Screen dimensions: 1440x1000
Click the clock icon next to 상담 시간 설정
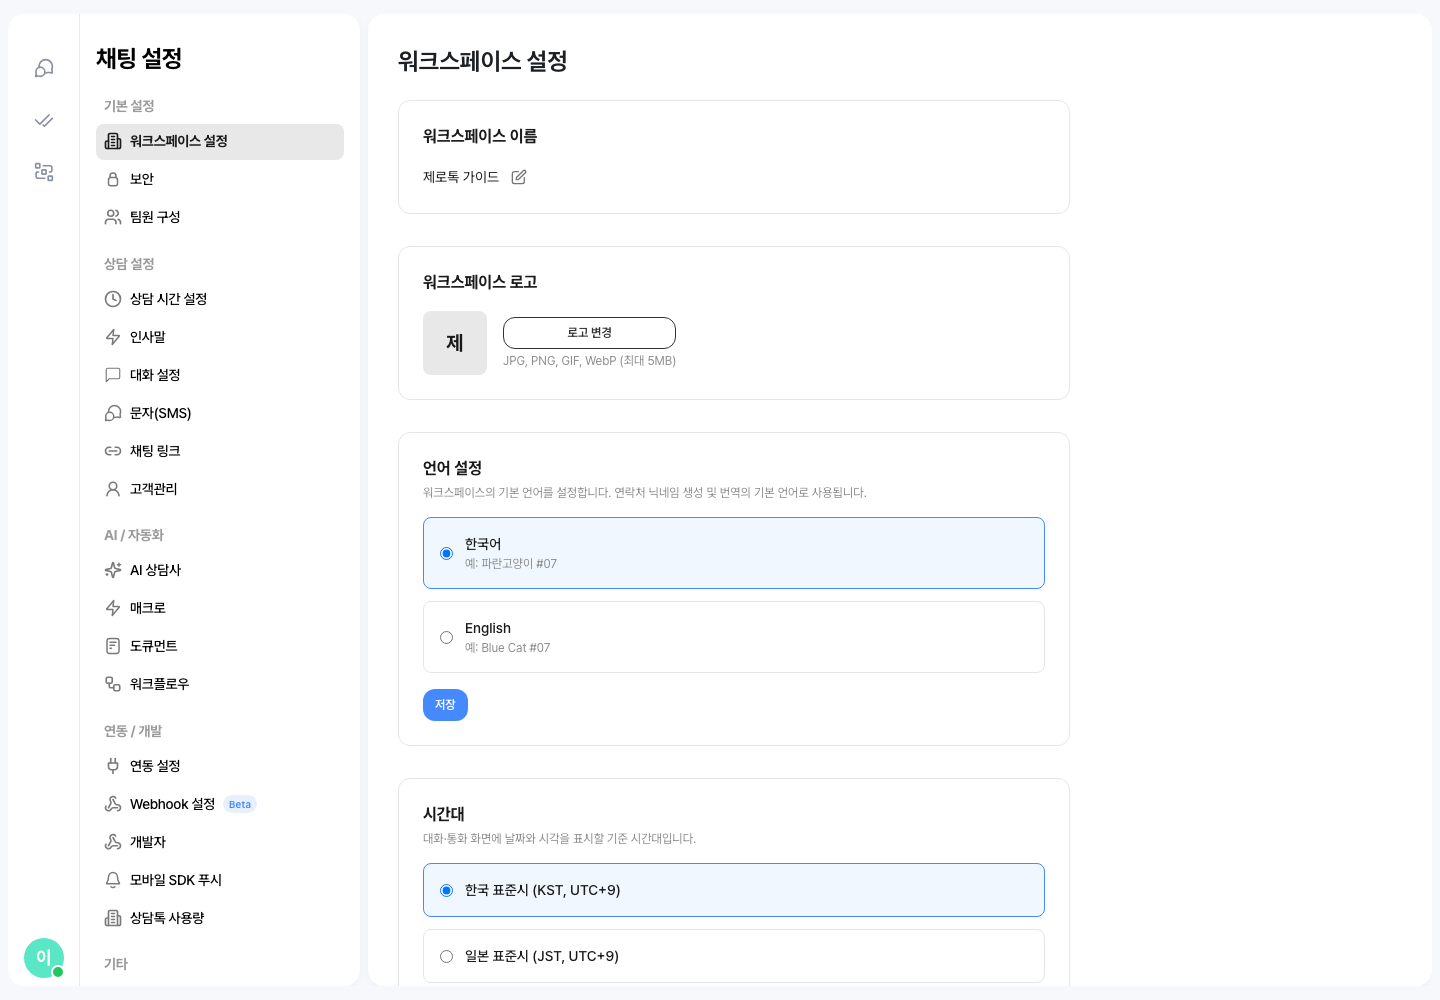113,299
